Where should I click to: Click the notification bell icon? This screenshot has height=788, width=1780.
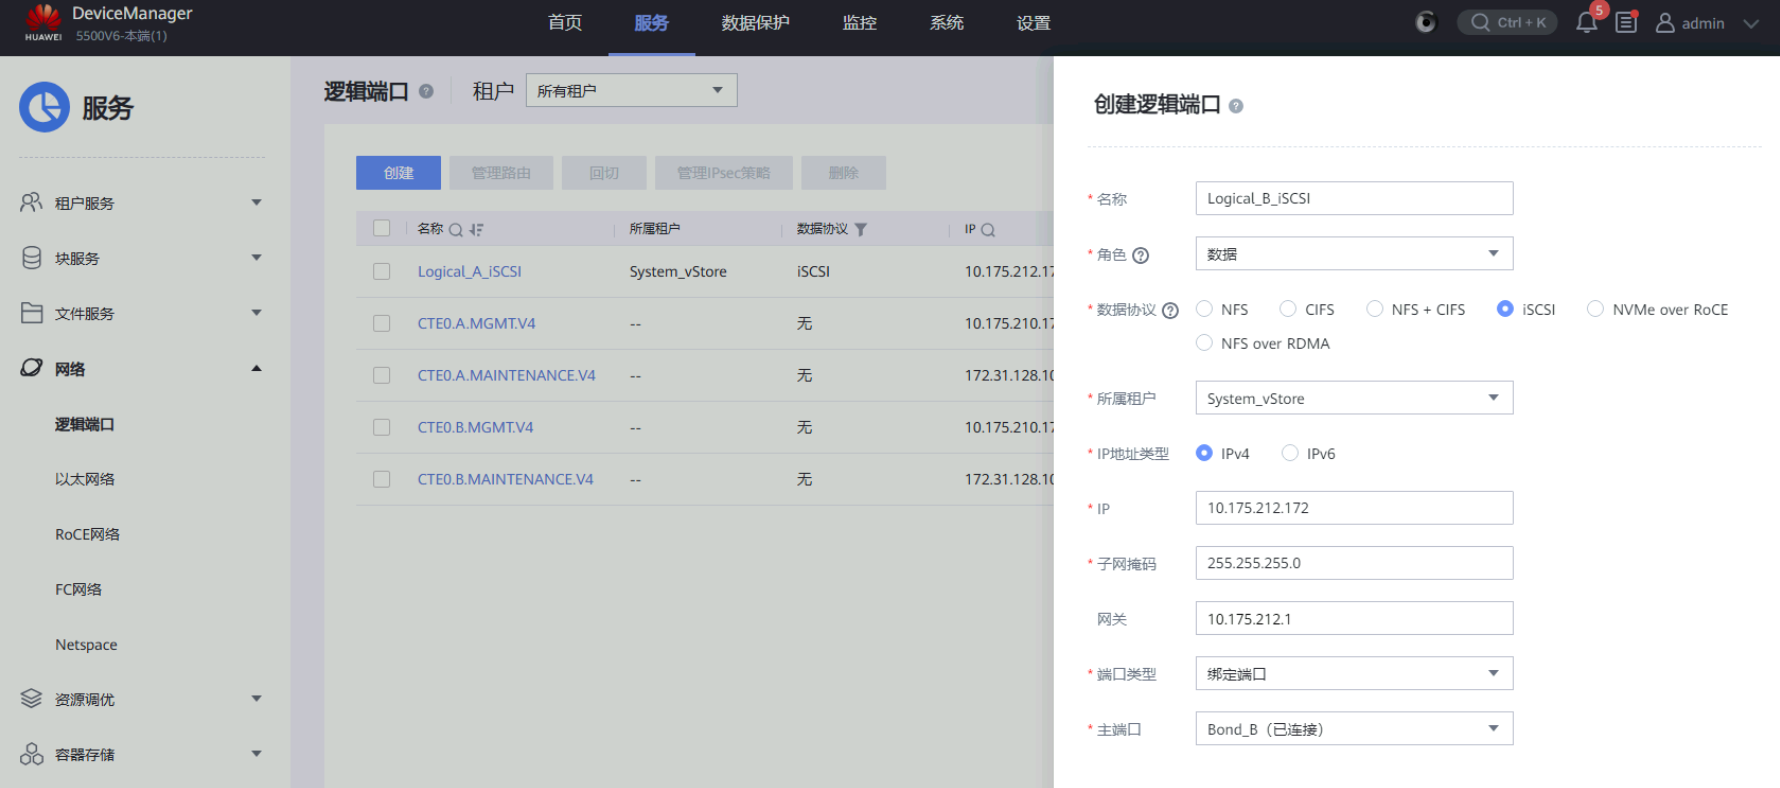1586,23
